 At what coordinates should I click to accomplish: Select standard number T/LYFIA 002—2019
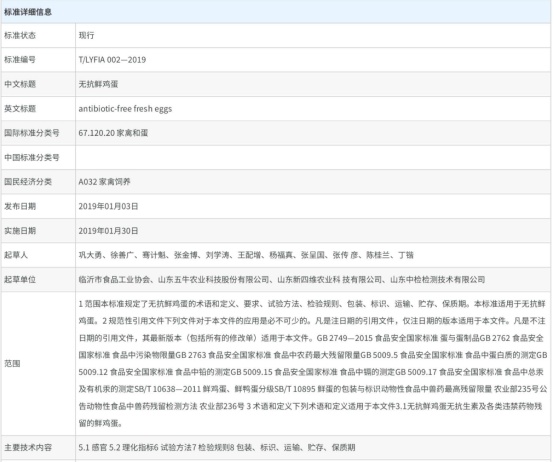112,60
